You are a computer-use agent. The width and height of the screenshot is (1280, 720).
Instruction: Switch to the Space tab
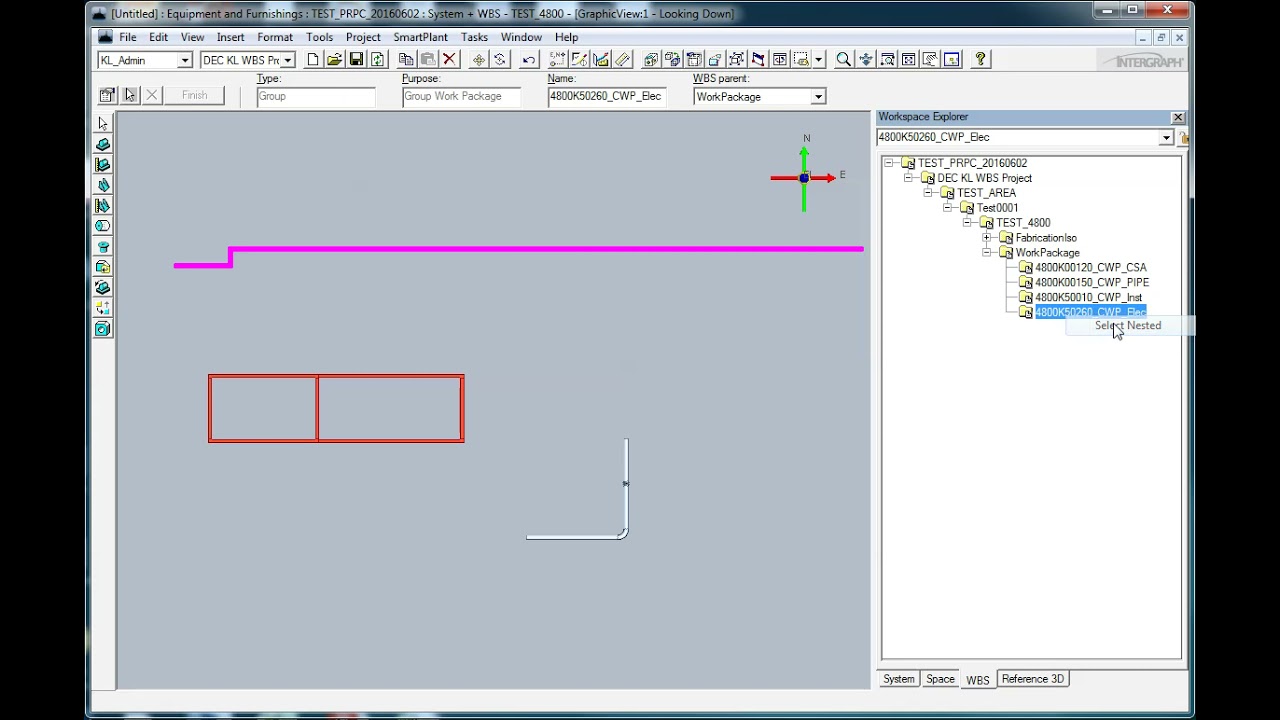pos(940,679)
